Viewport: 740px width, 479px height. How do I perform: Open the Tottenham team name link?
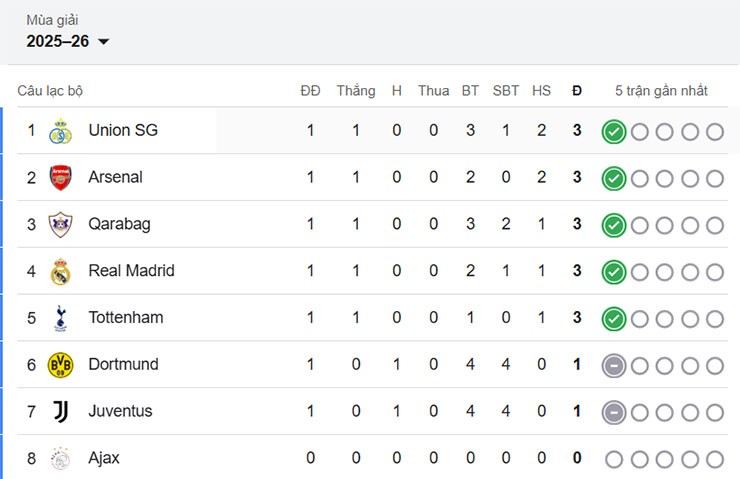126,318
